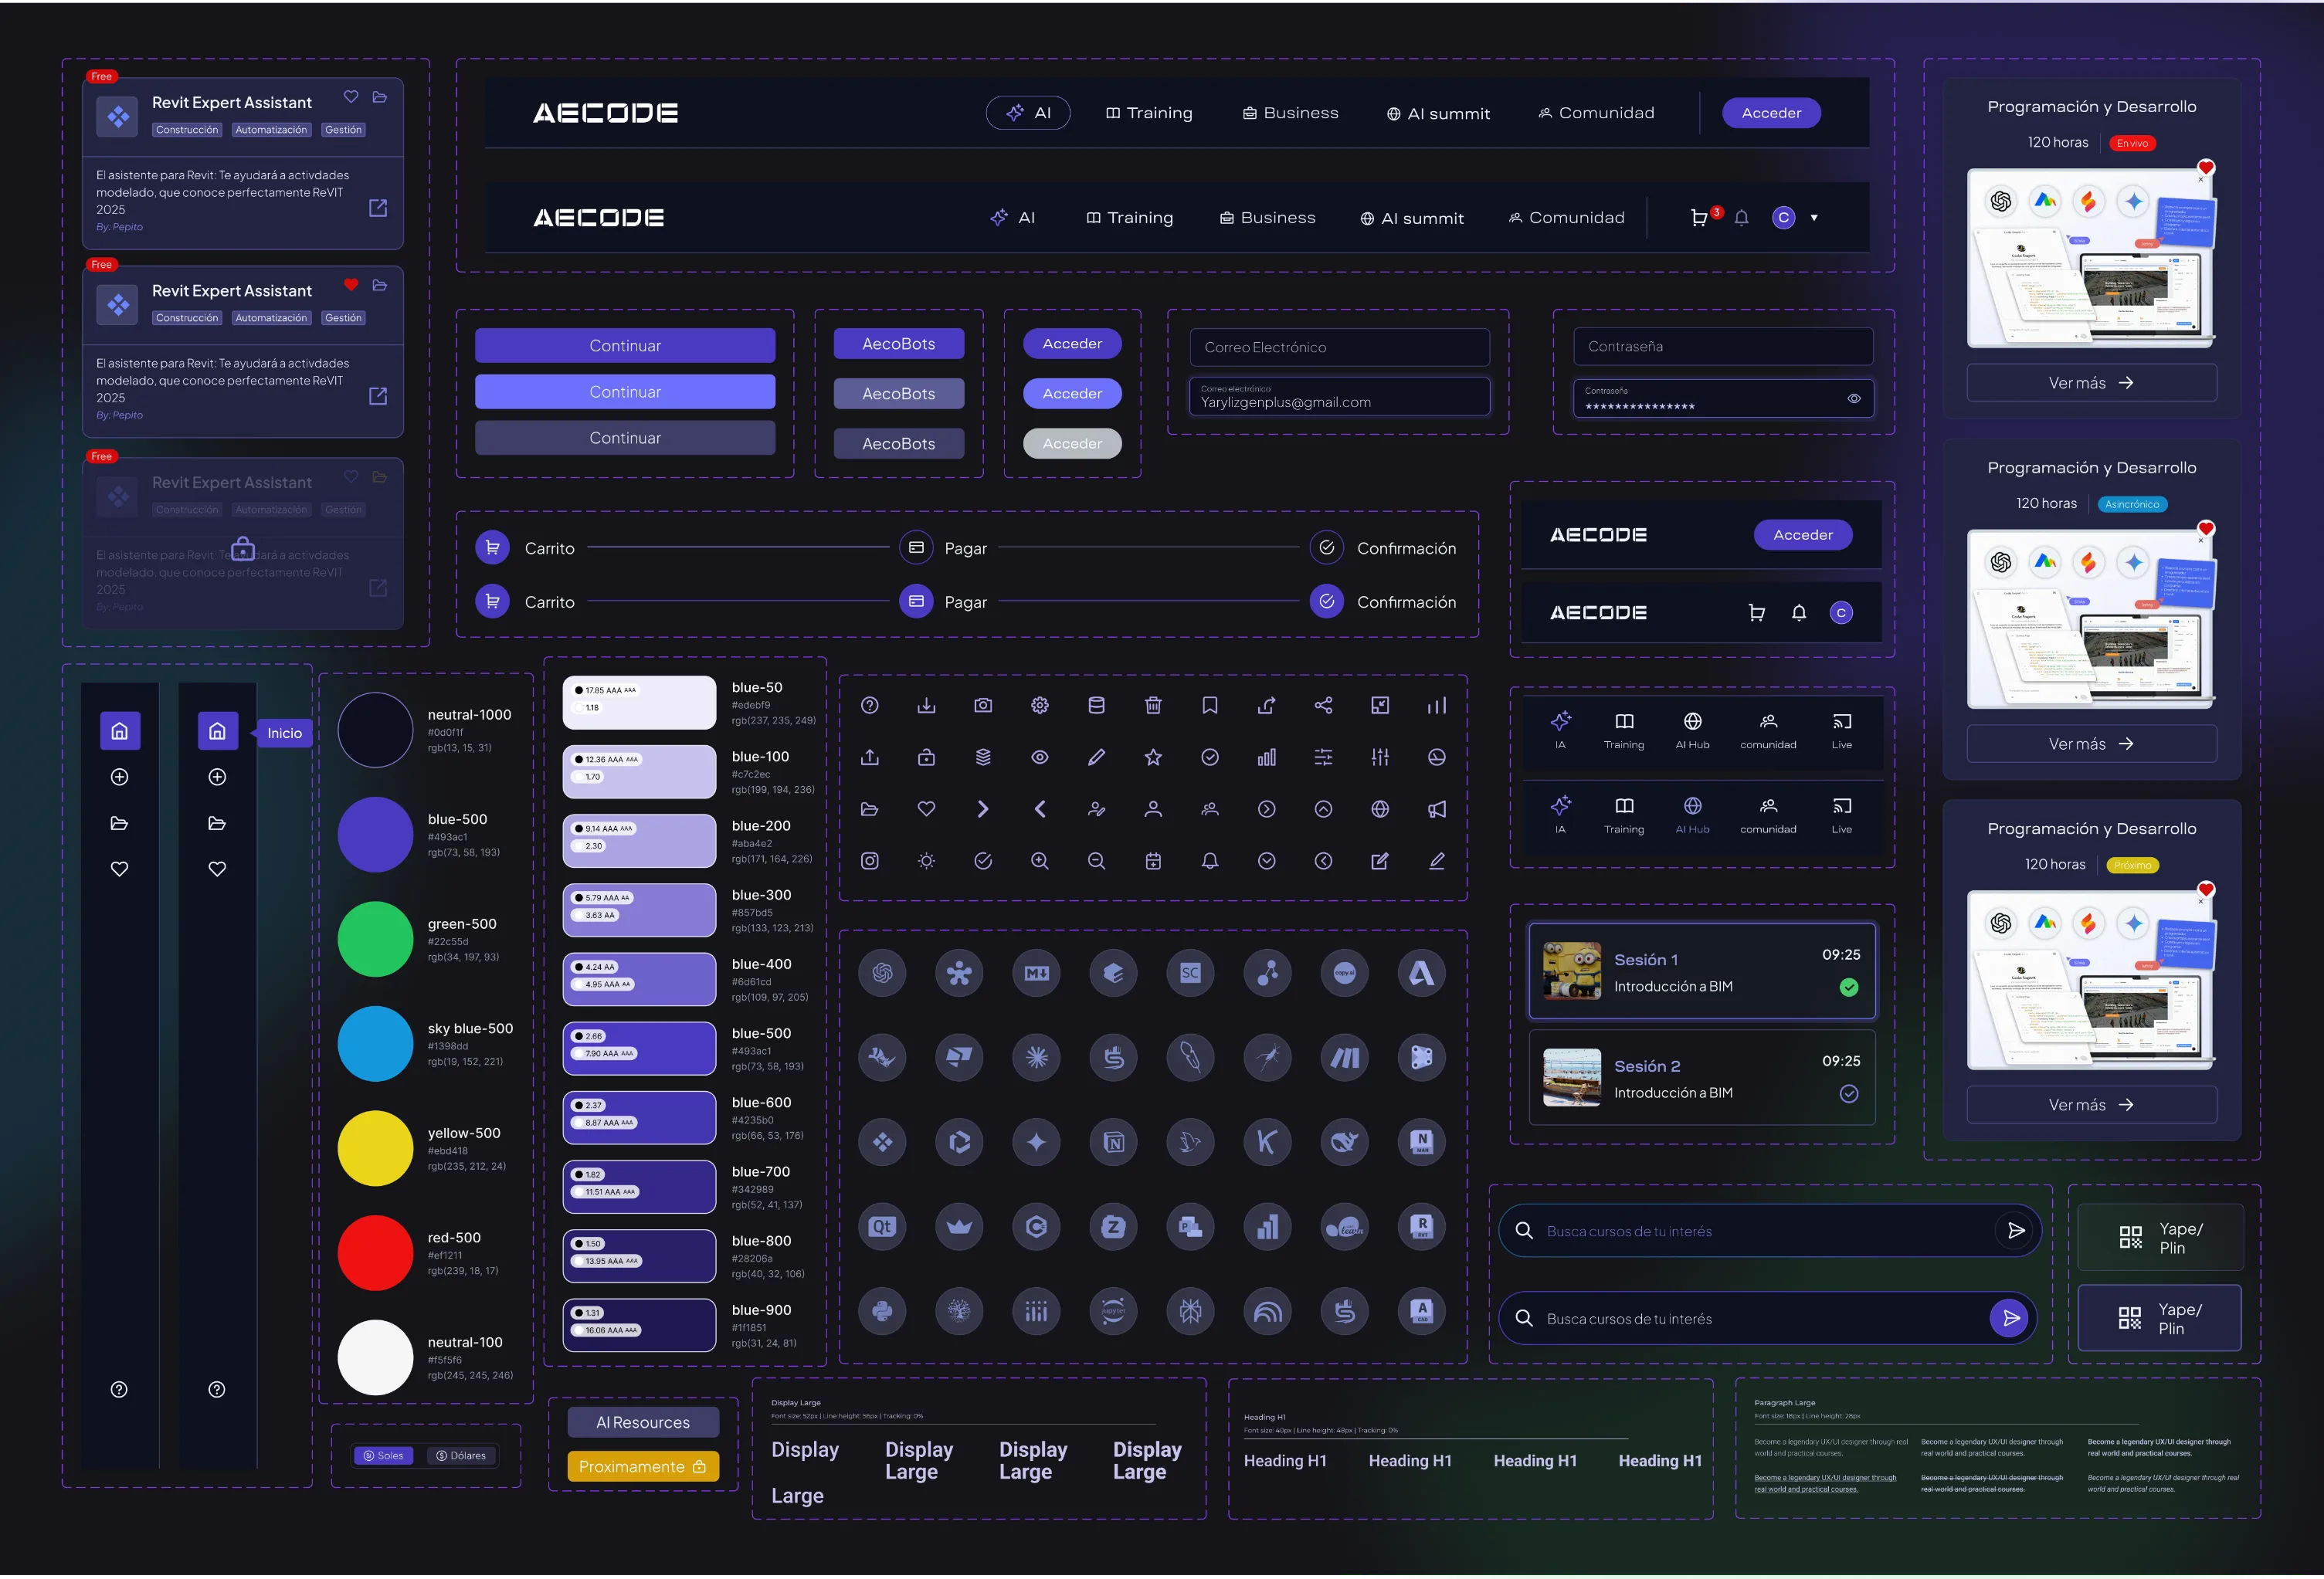Click the highlighted AI Hub globe icon
The image size is (2324, 1579).
(x=1692, y=806)
